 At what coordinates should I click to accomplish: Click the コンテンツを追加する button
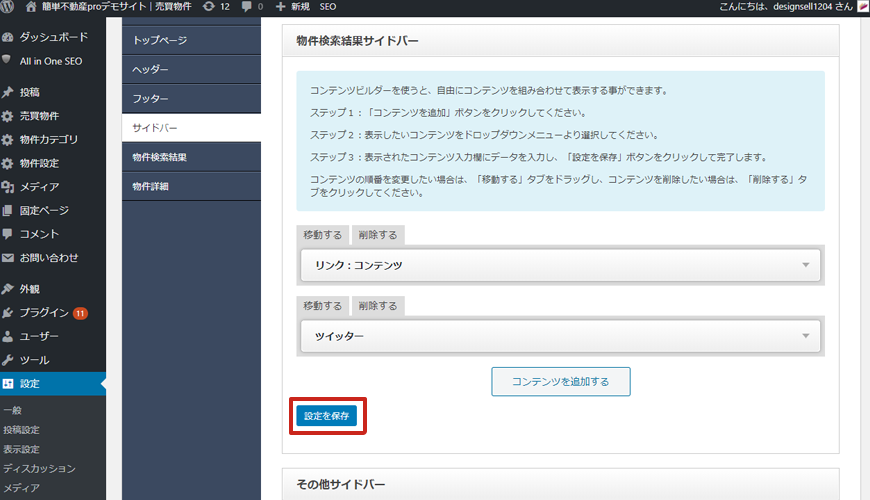560,381
